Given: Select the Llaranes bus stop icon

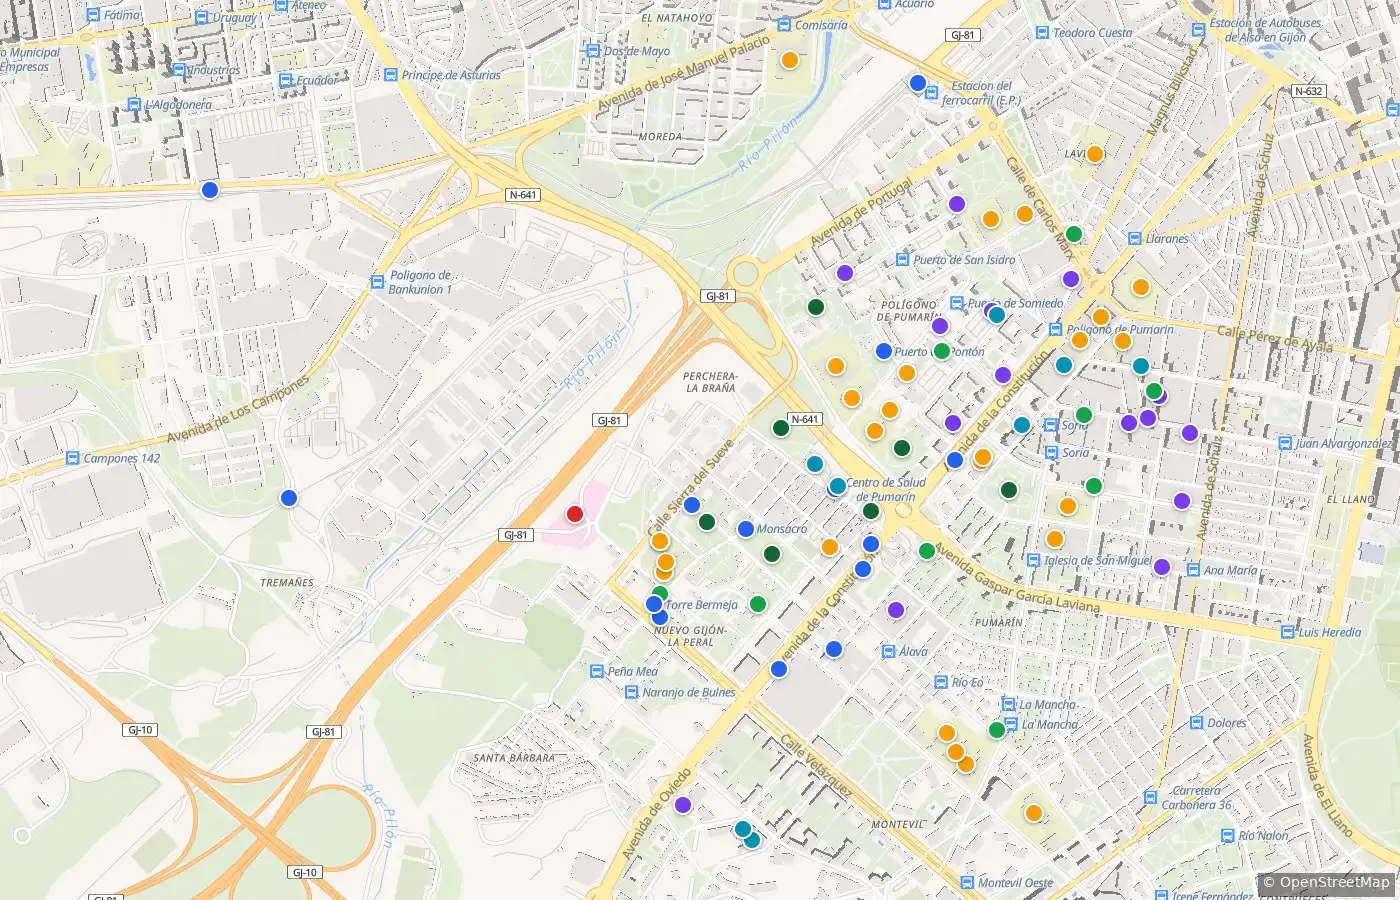Looking at the screenshot, I should click(x=1135, y=239).
